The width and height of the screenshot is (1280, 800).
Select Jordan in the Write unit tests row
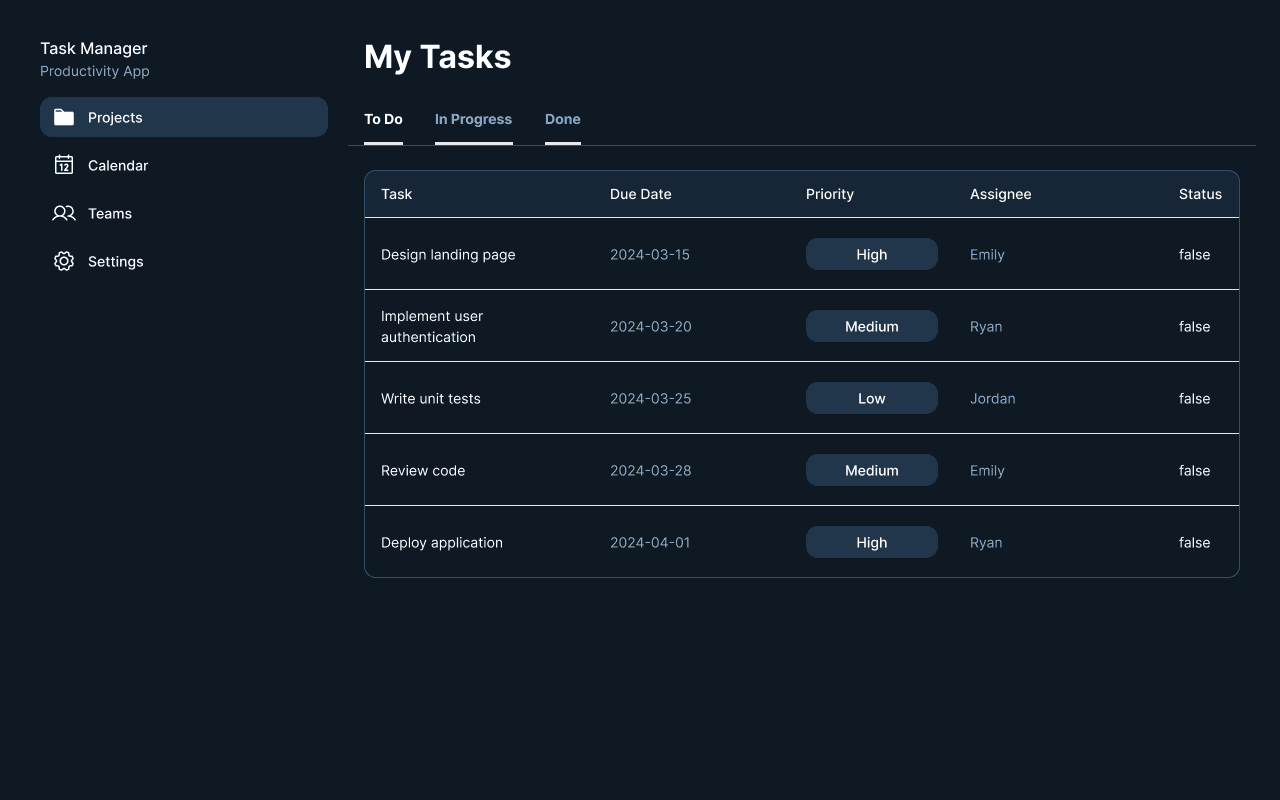coord(992,398)
